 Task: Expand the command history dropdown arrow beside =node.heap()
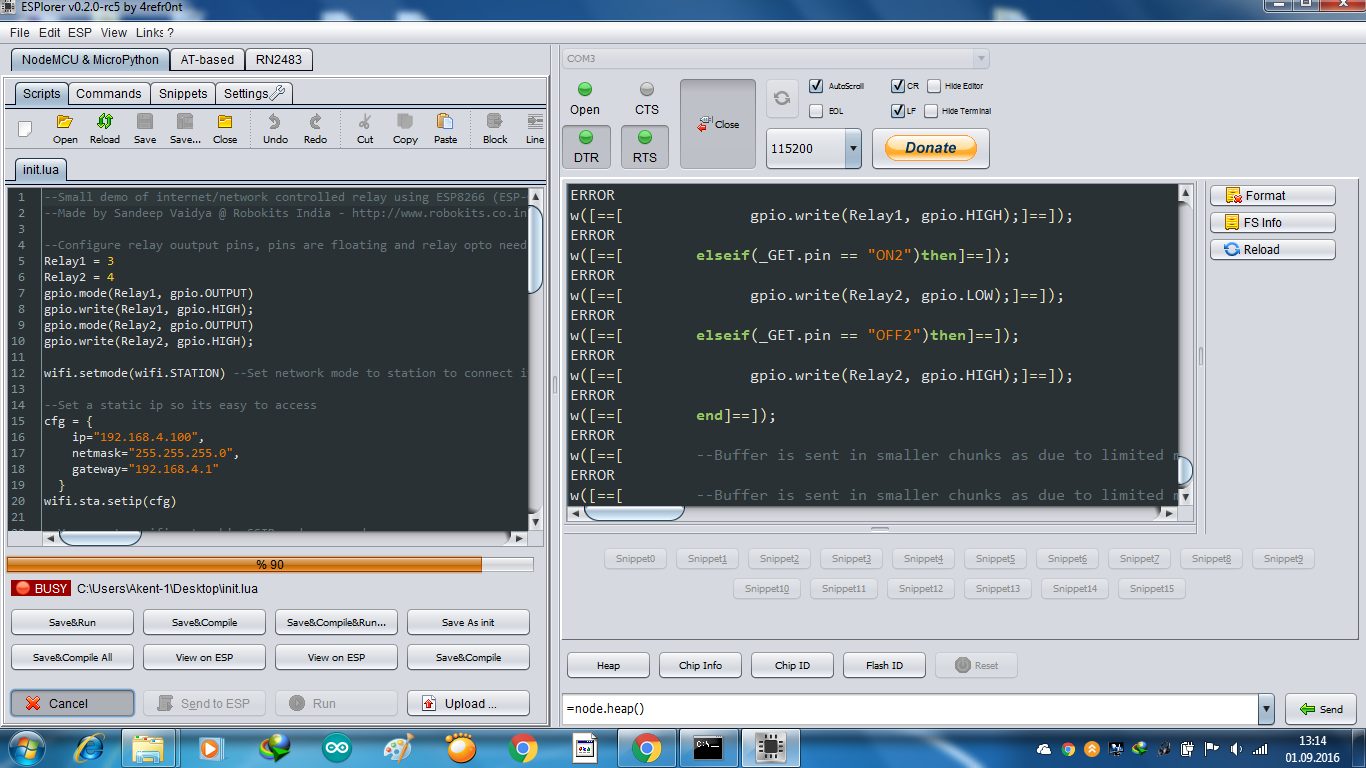1266,709
